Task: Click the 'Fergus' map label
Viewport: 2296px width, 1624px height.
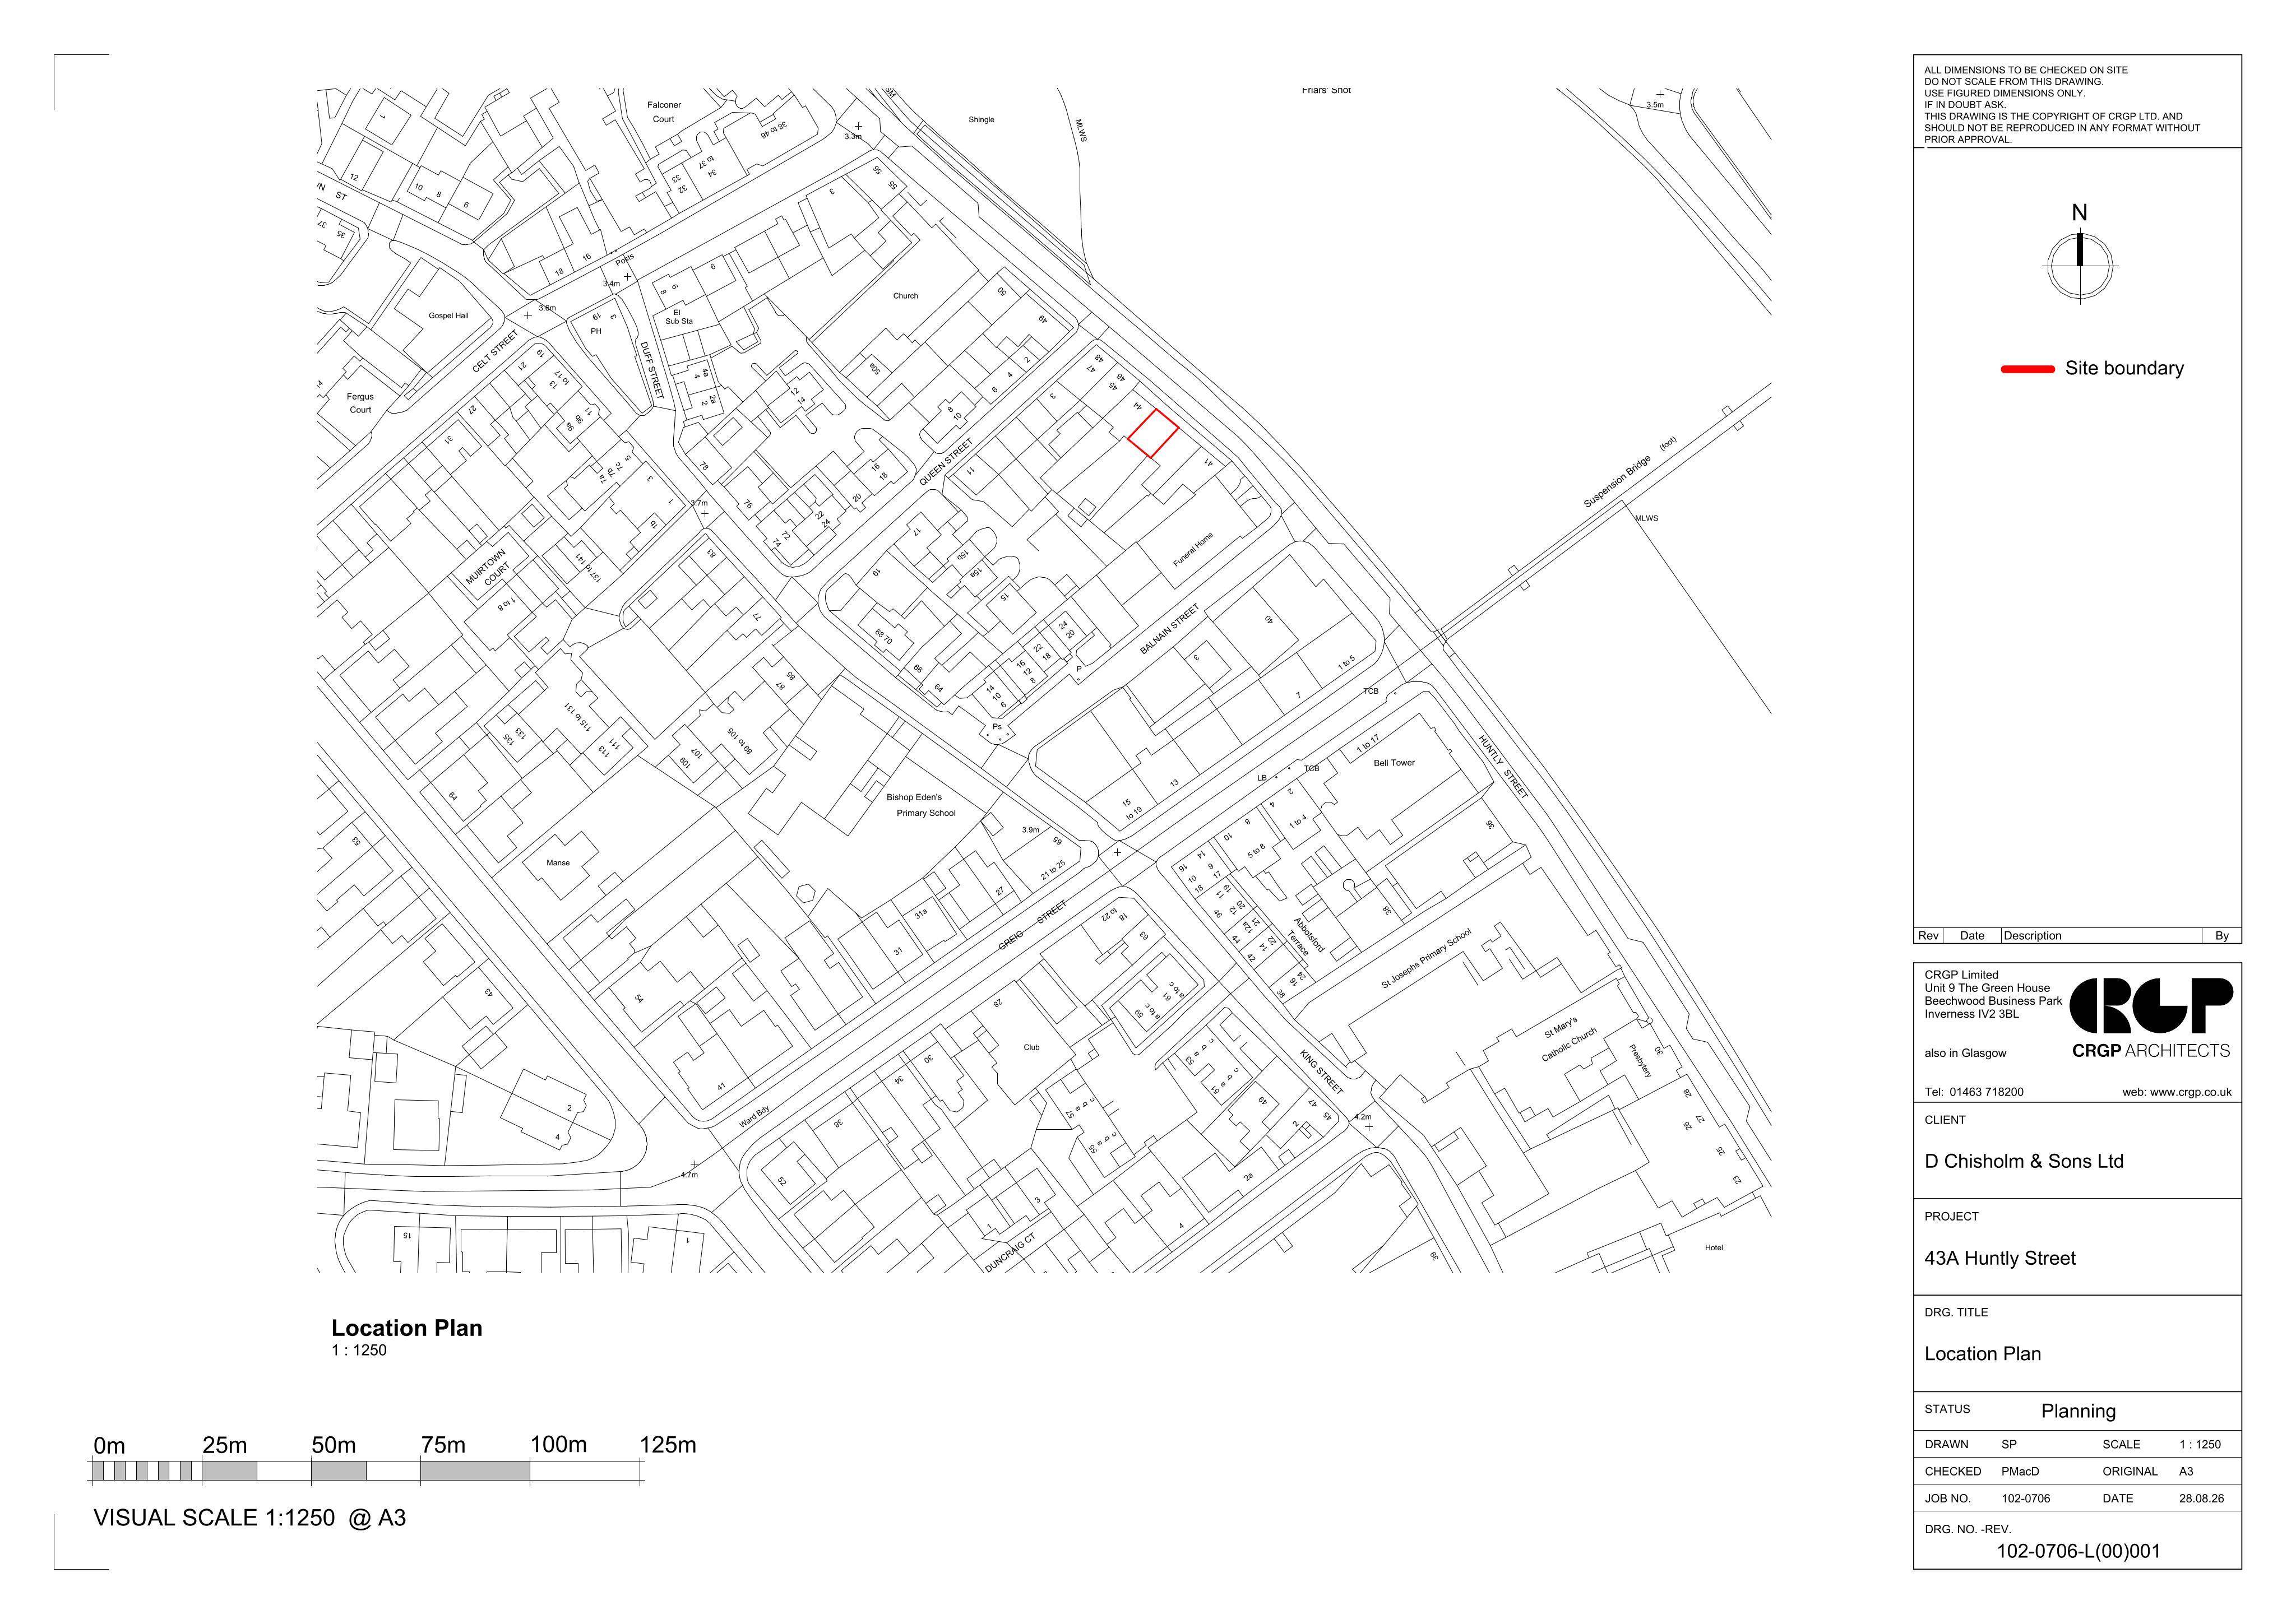Action: click(x=360, y=397)
